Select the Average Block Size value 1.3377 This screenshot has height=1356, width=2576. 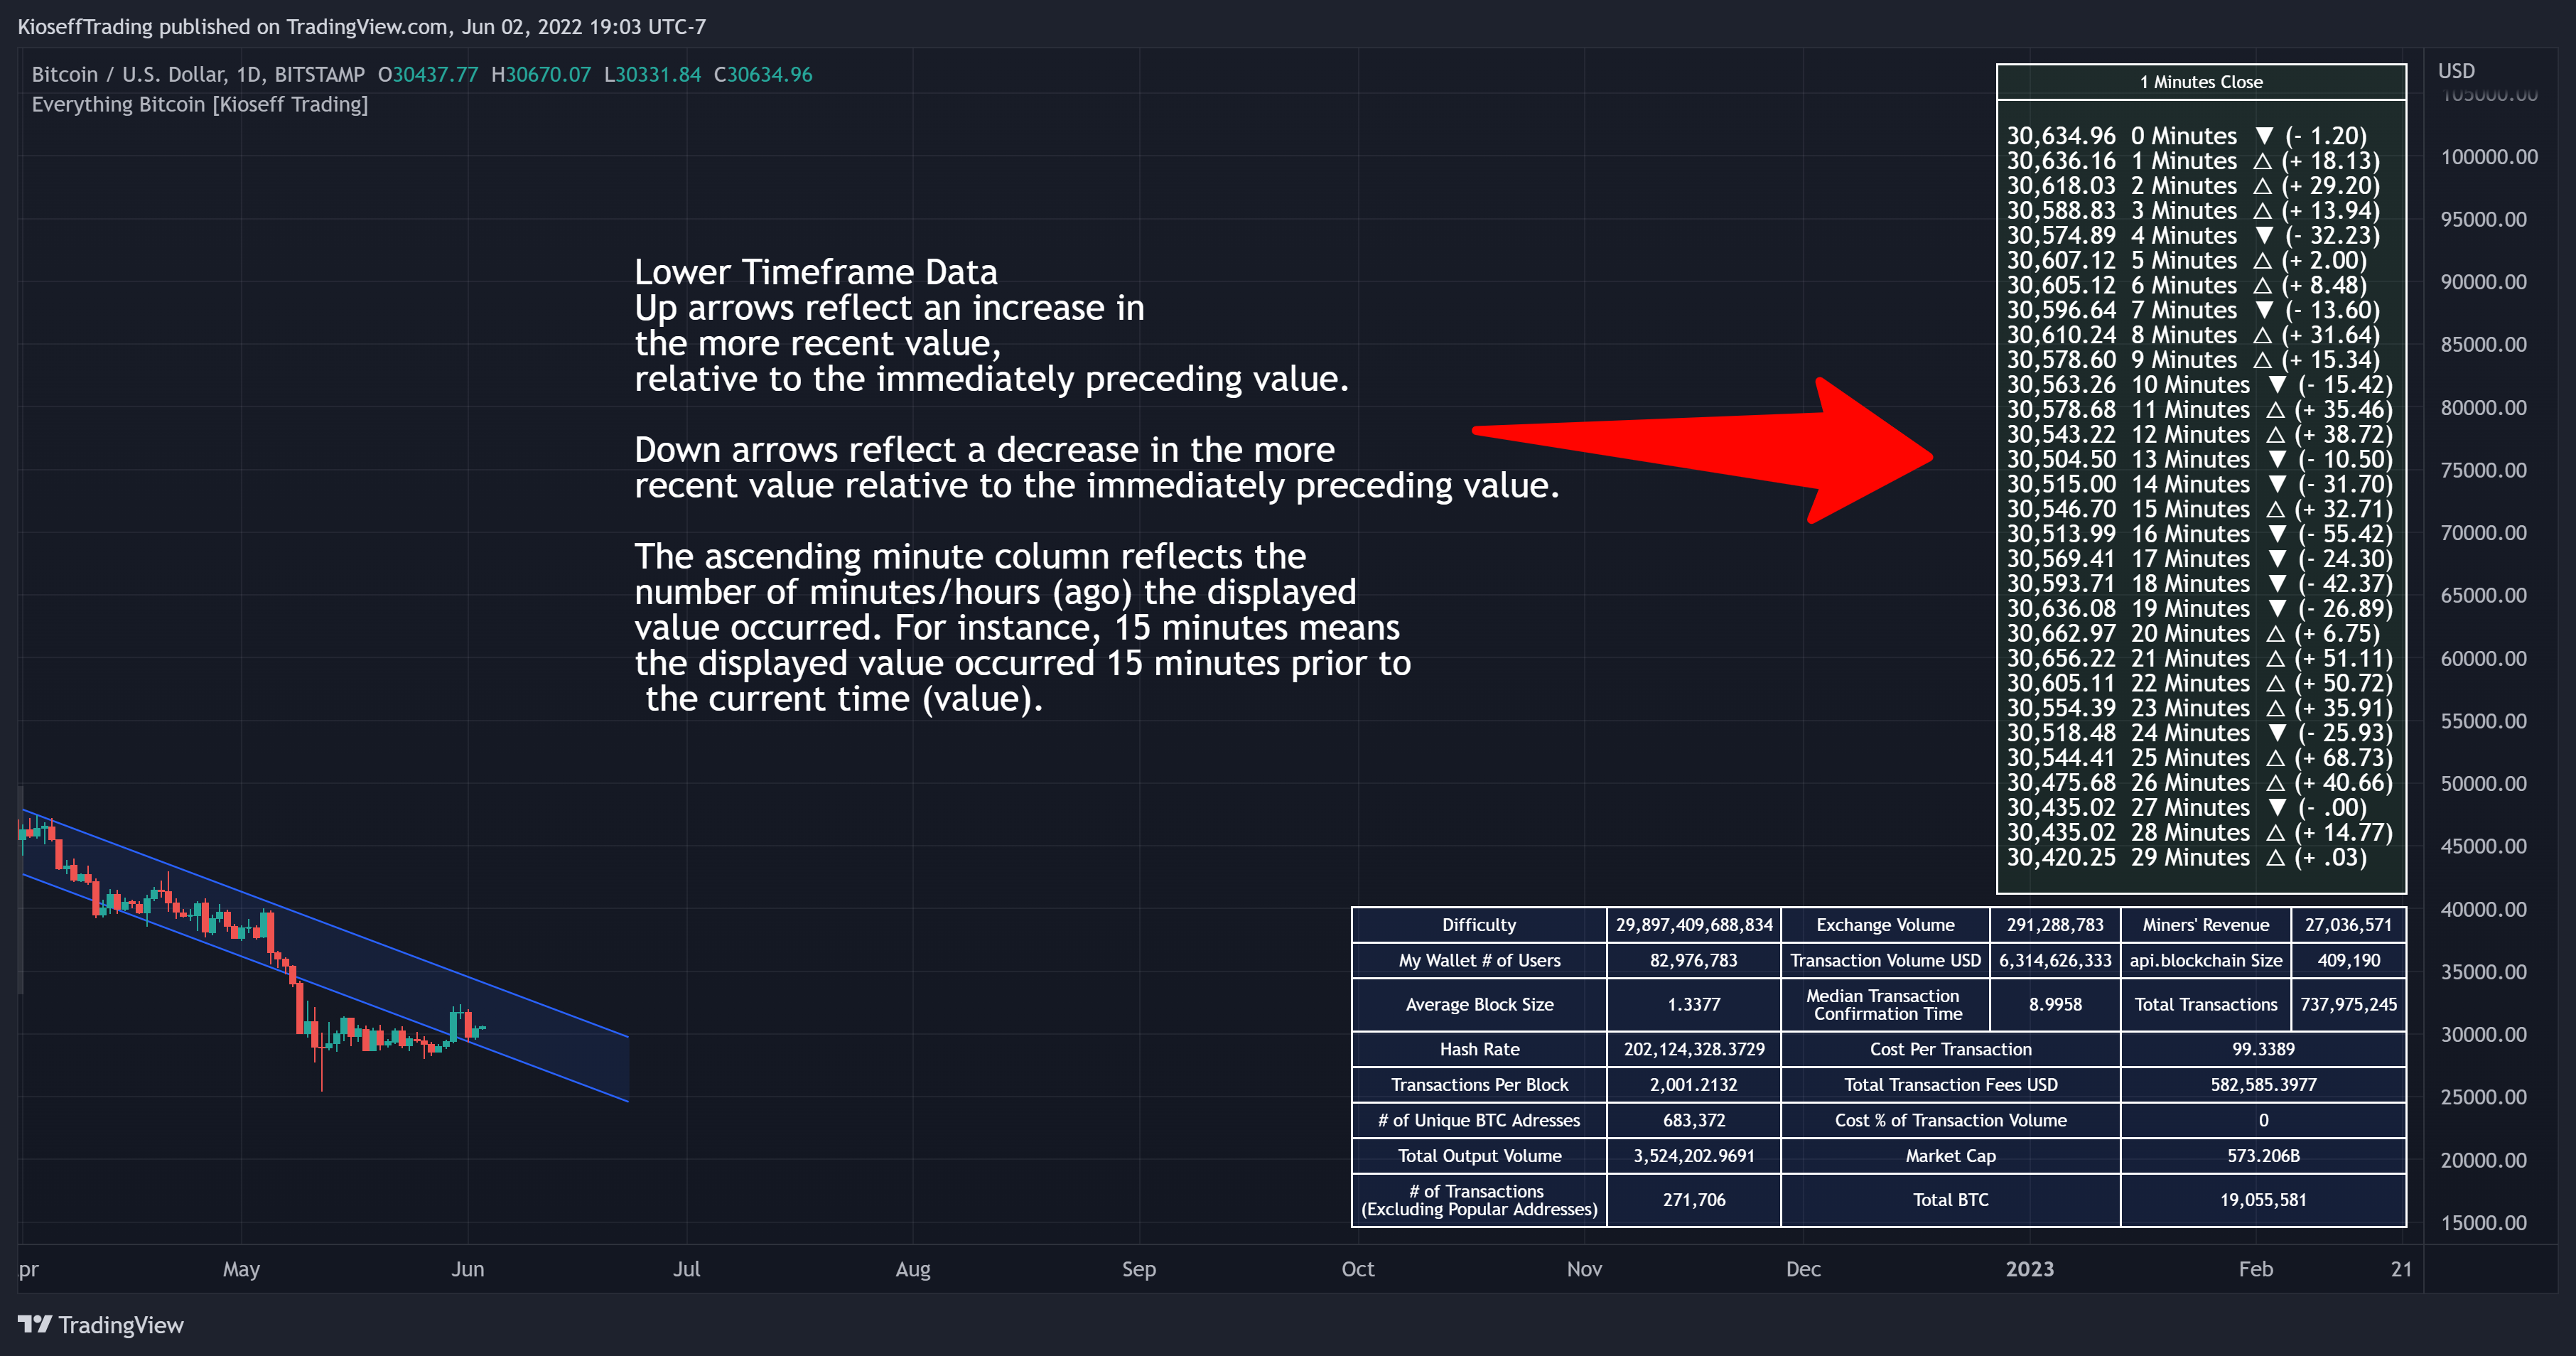(x=1693, y=1004)
